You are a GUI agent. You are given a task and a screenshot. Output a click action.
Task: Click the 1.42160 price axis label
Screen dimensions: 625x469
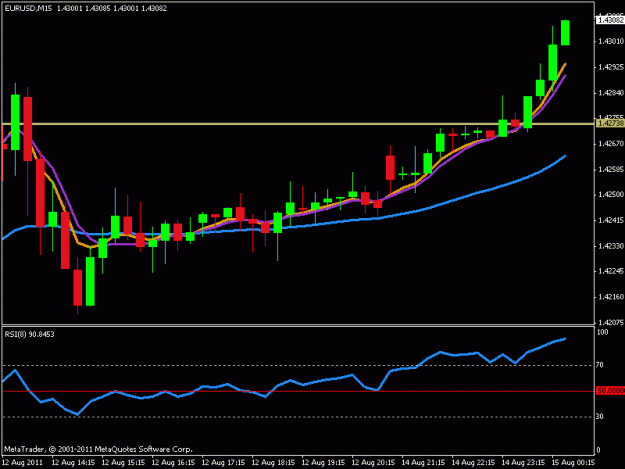611,297
